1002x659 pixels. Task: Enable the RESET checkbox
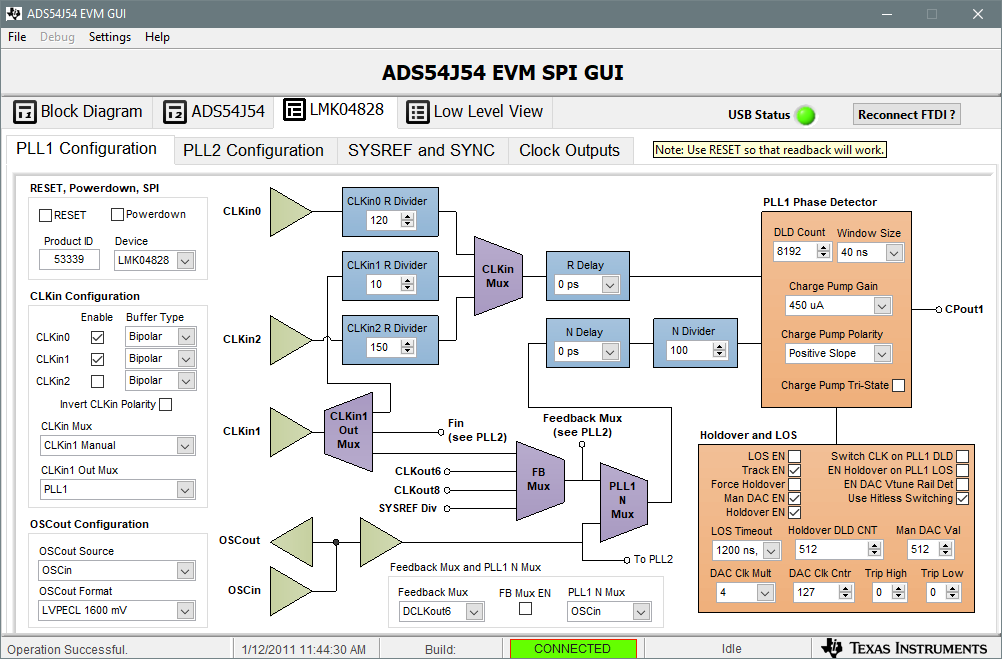click(x=45, y=215)
